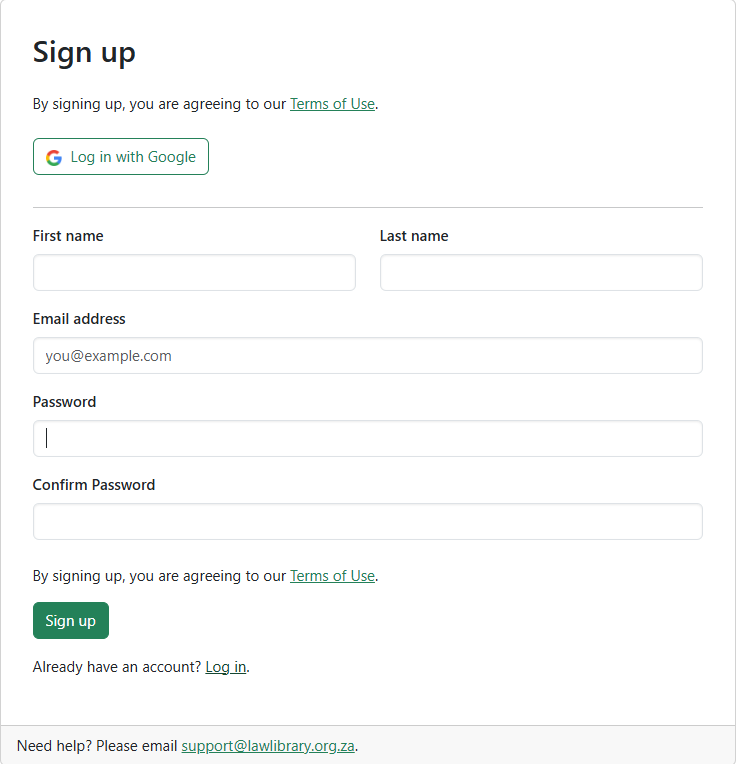Click into the Last name text box
The width and height of the screenshot is (737, 764).
point(541,272)
